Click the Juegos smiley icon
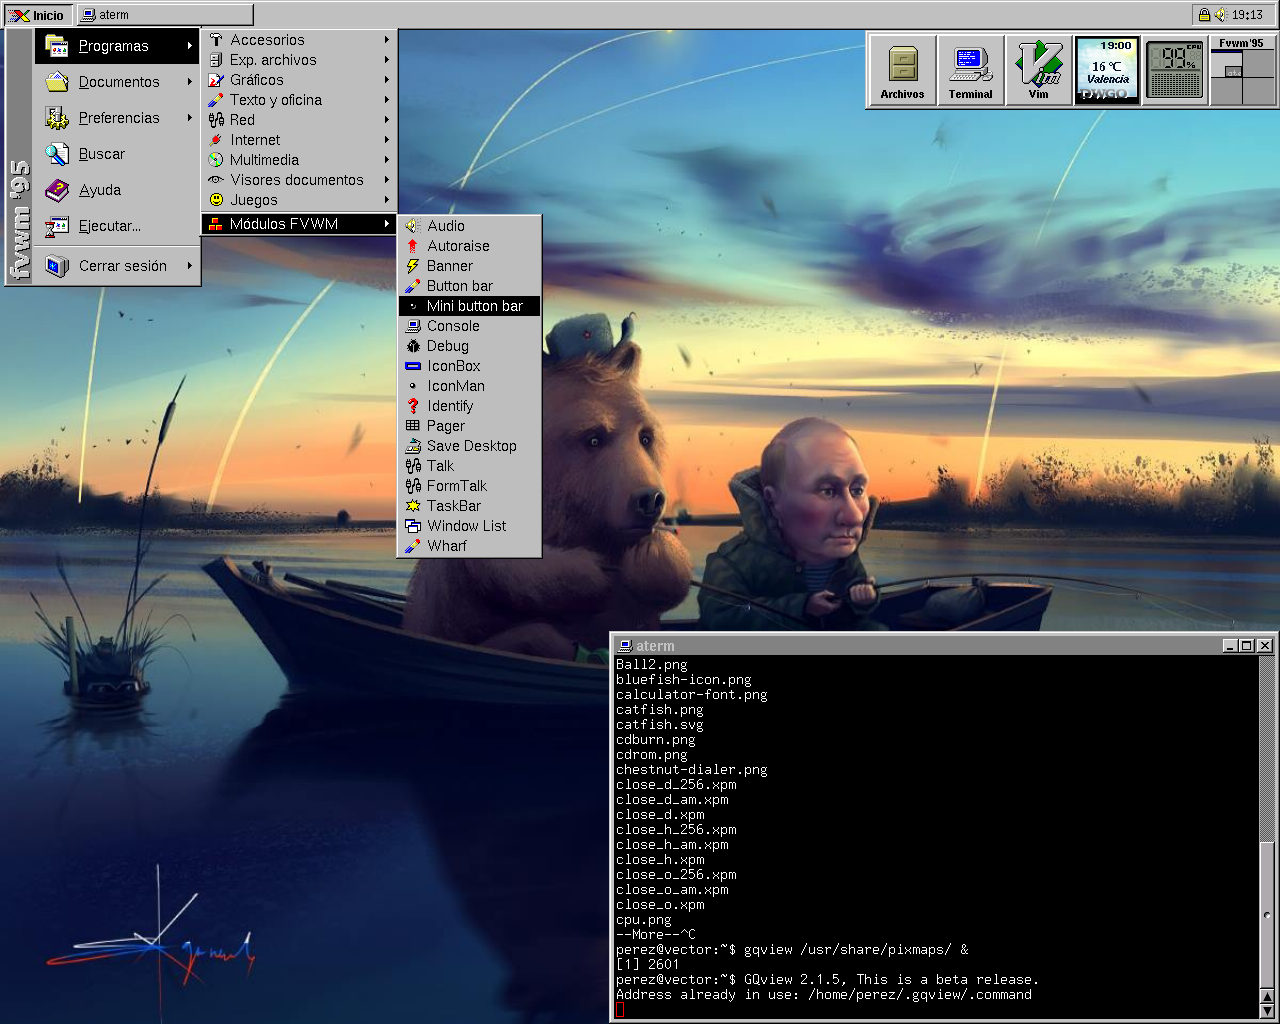This screenshot has width=1280, height=1024. click(x=215, y=200)
